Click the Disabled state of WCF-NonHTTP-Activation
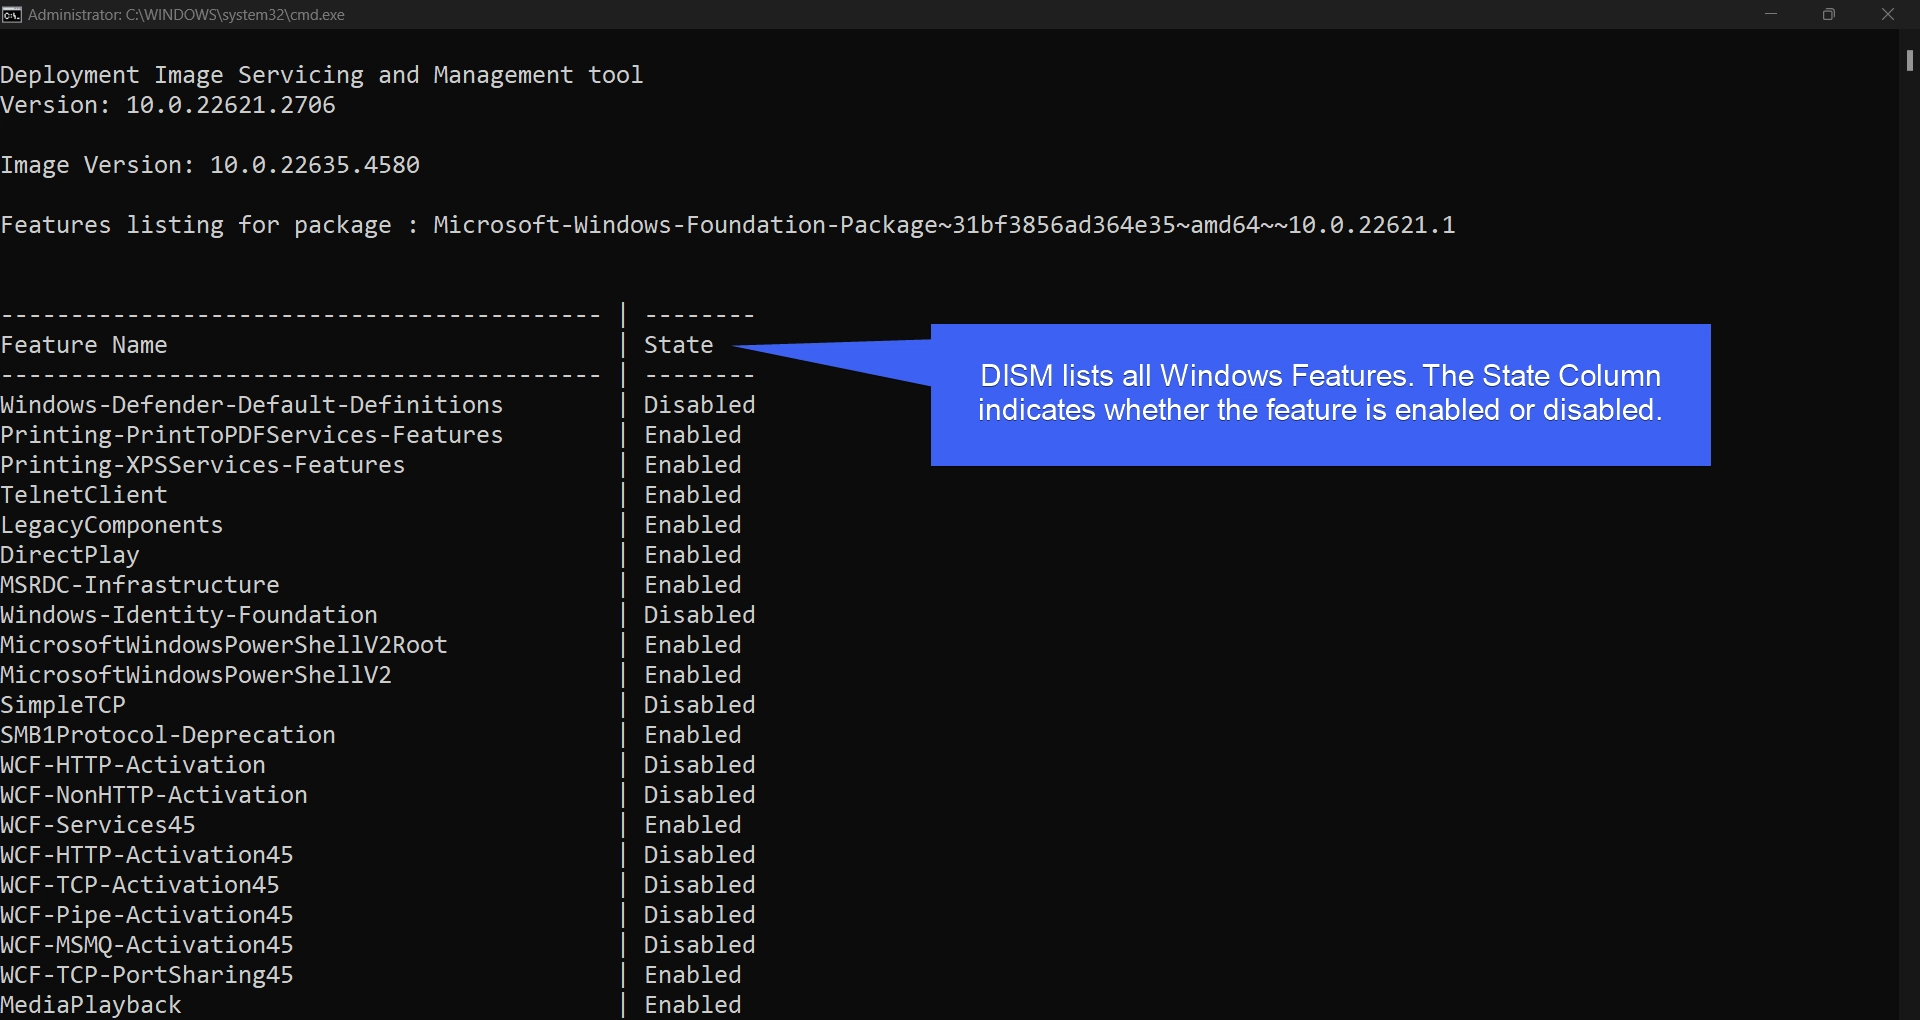The image size is (1920, 1020). [700, 795]
